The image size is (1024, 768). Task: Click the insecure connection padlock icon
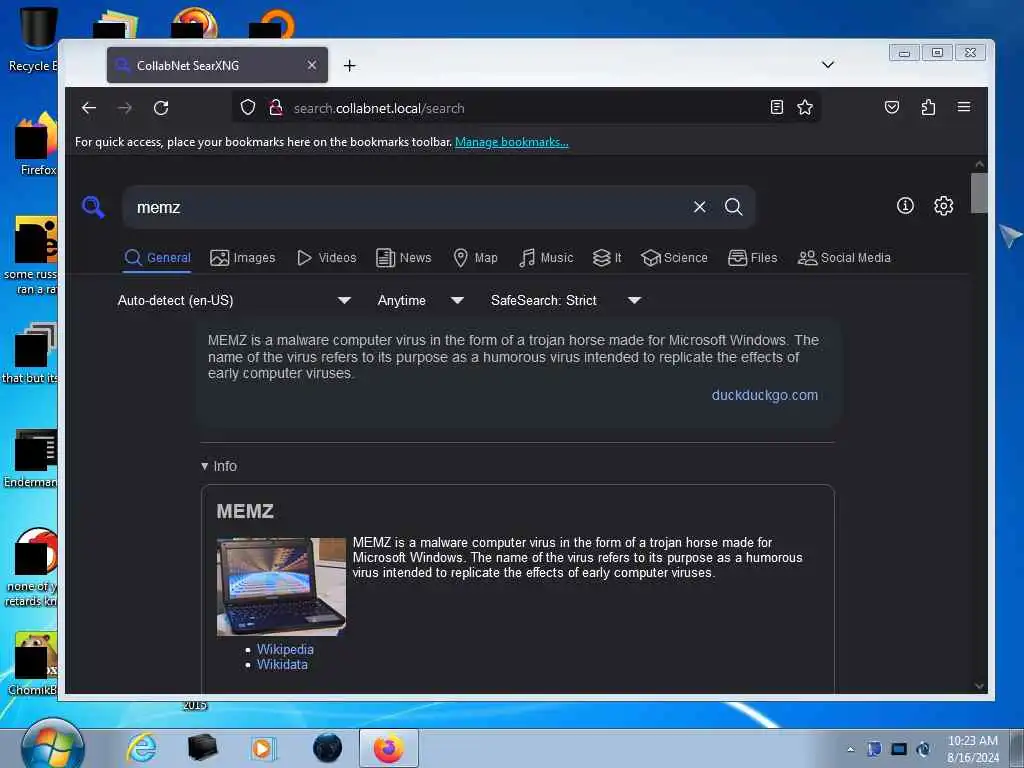[276, 107]
